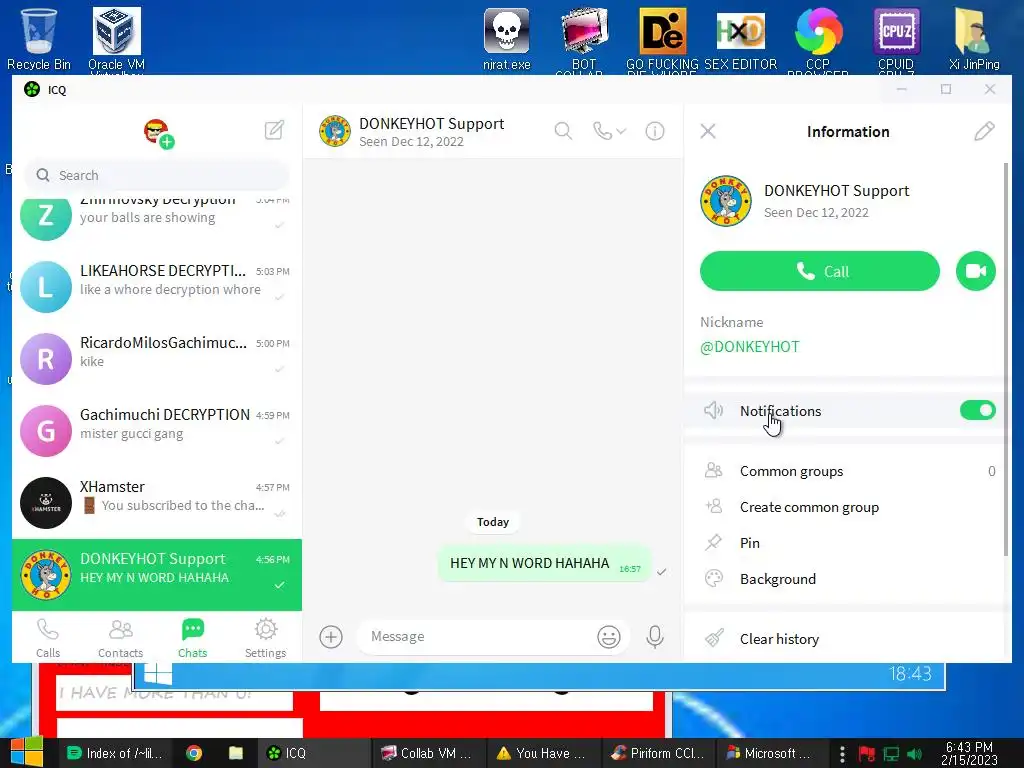Close the Information panel
This screenshot has height=768, width=1024.
pos(708,131)
